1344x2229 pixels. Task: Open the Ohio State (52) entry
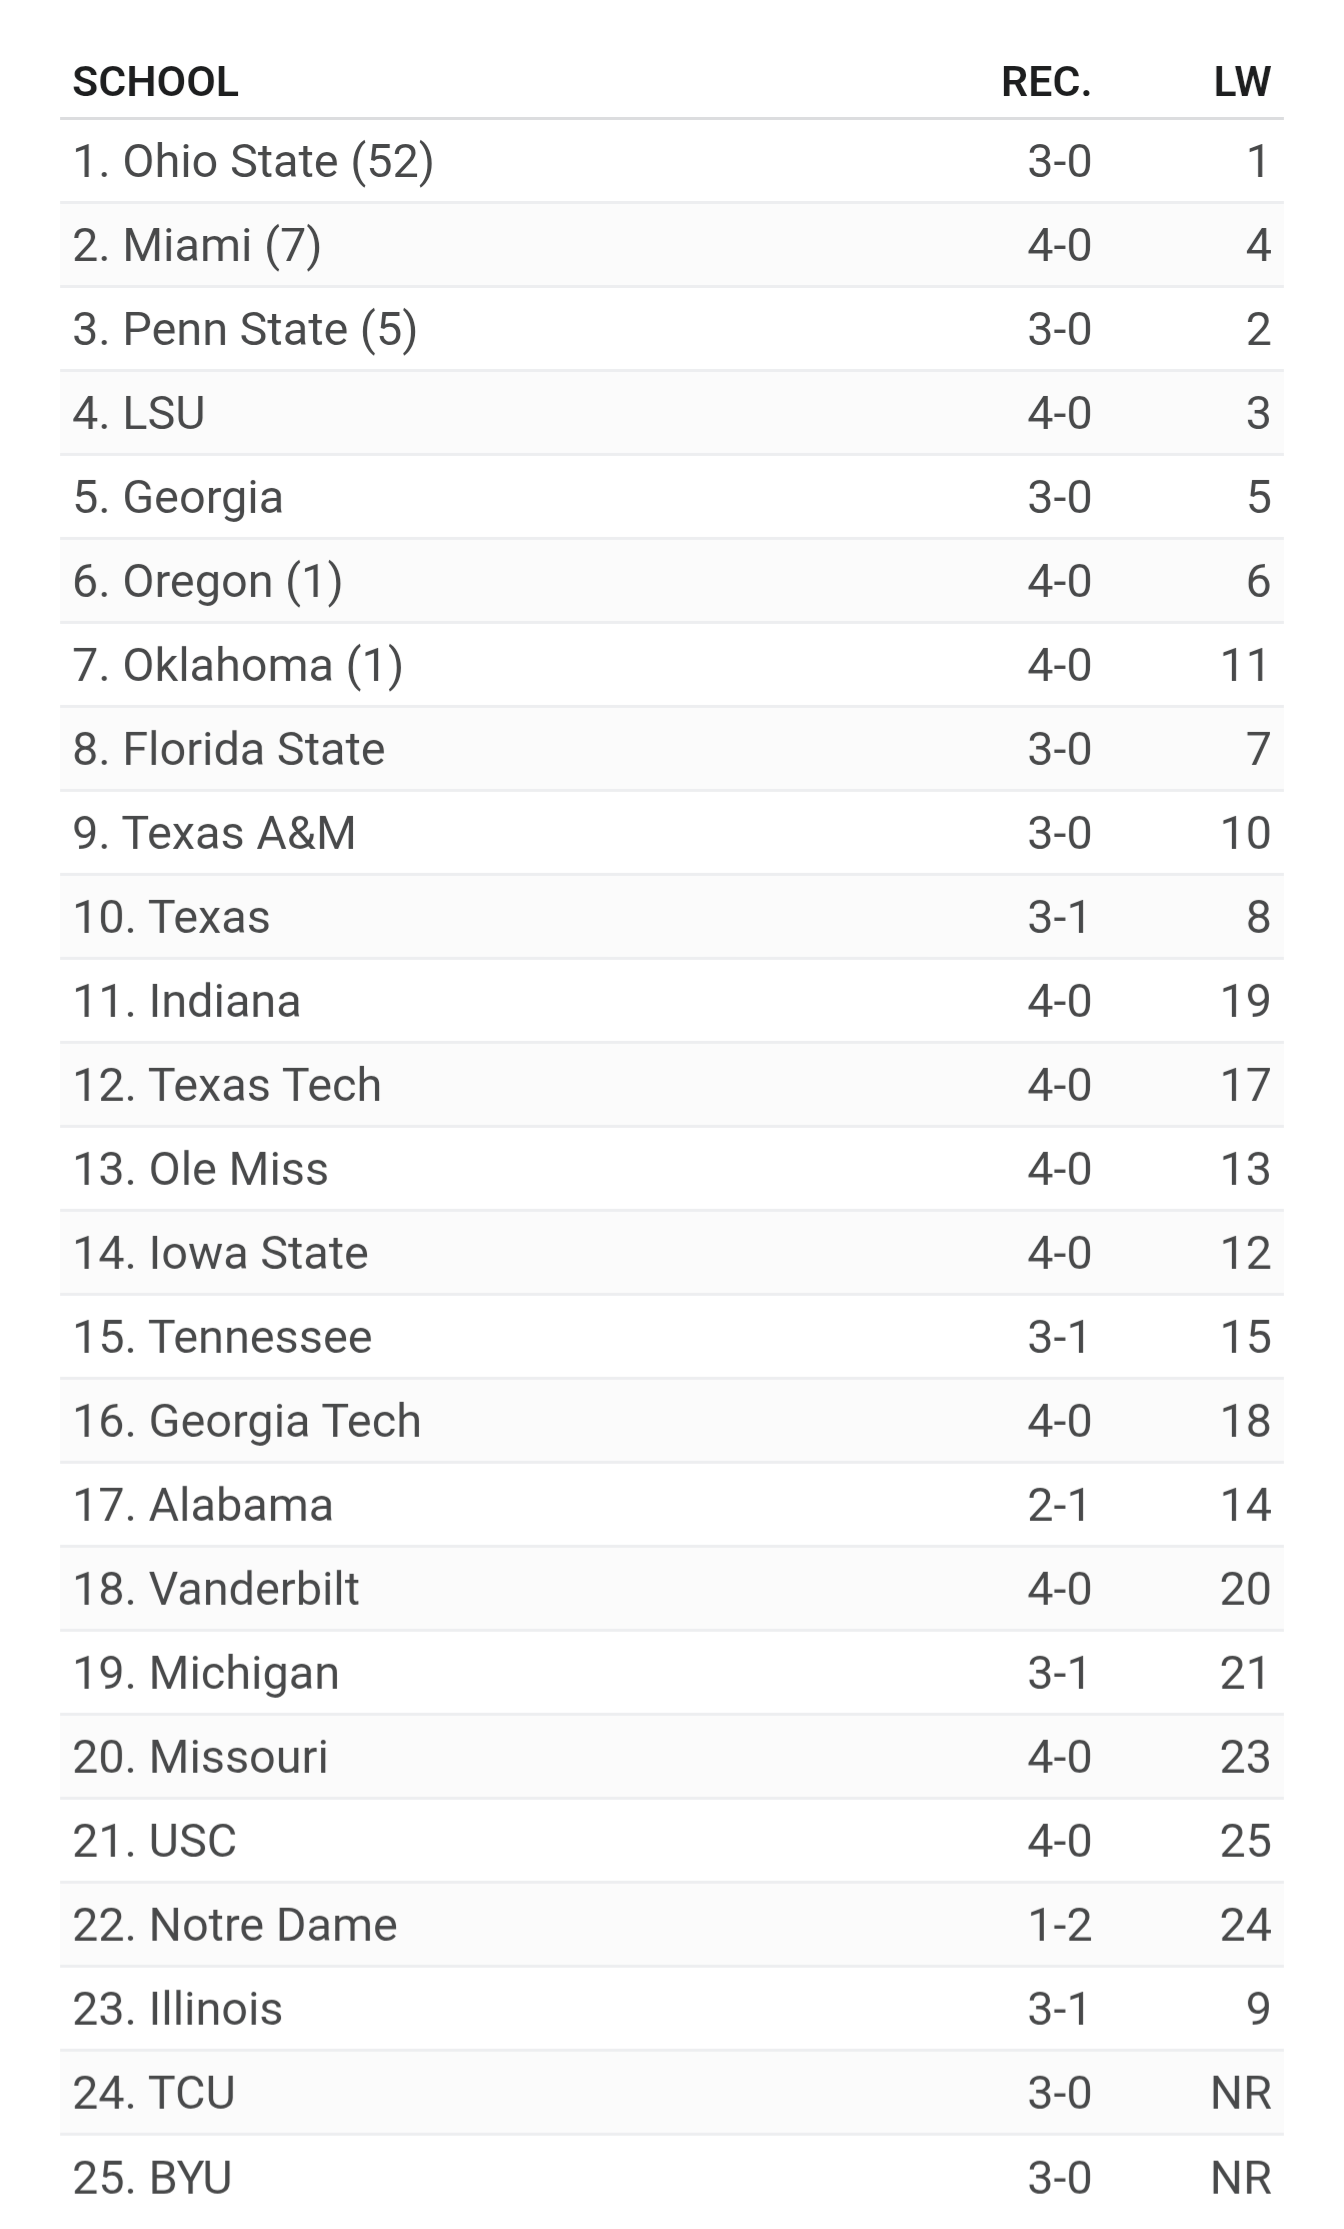253,162
